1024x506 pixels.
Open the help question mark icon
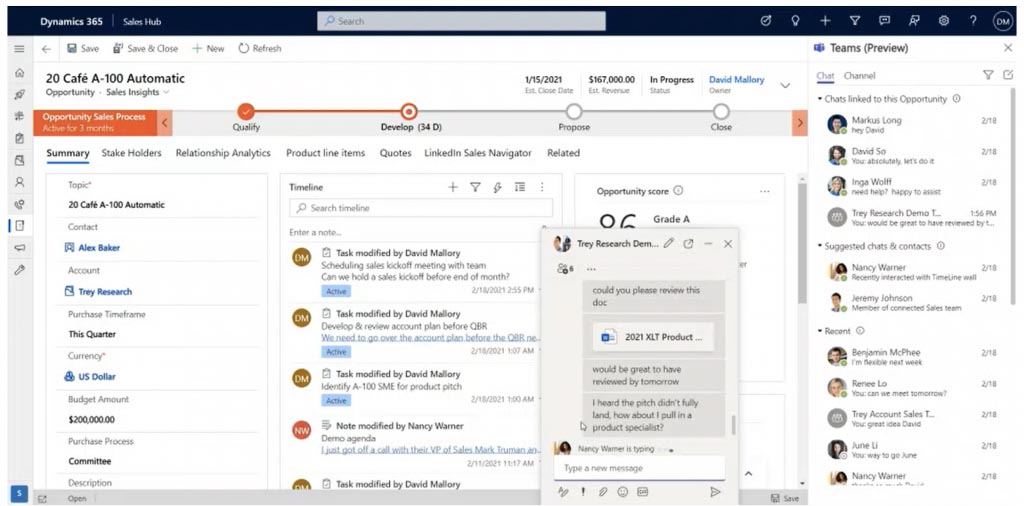pos(973,21)
